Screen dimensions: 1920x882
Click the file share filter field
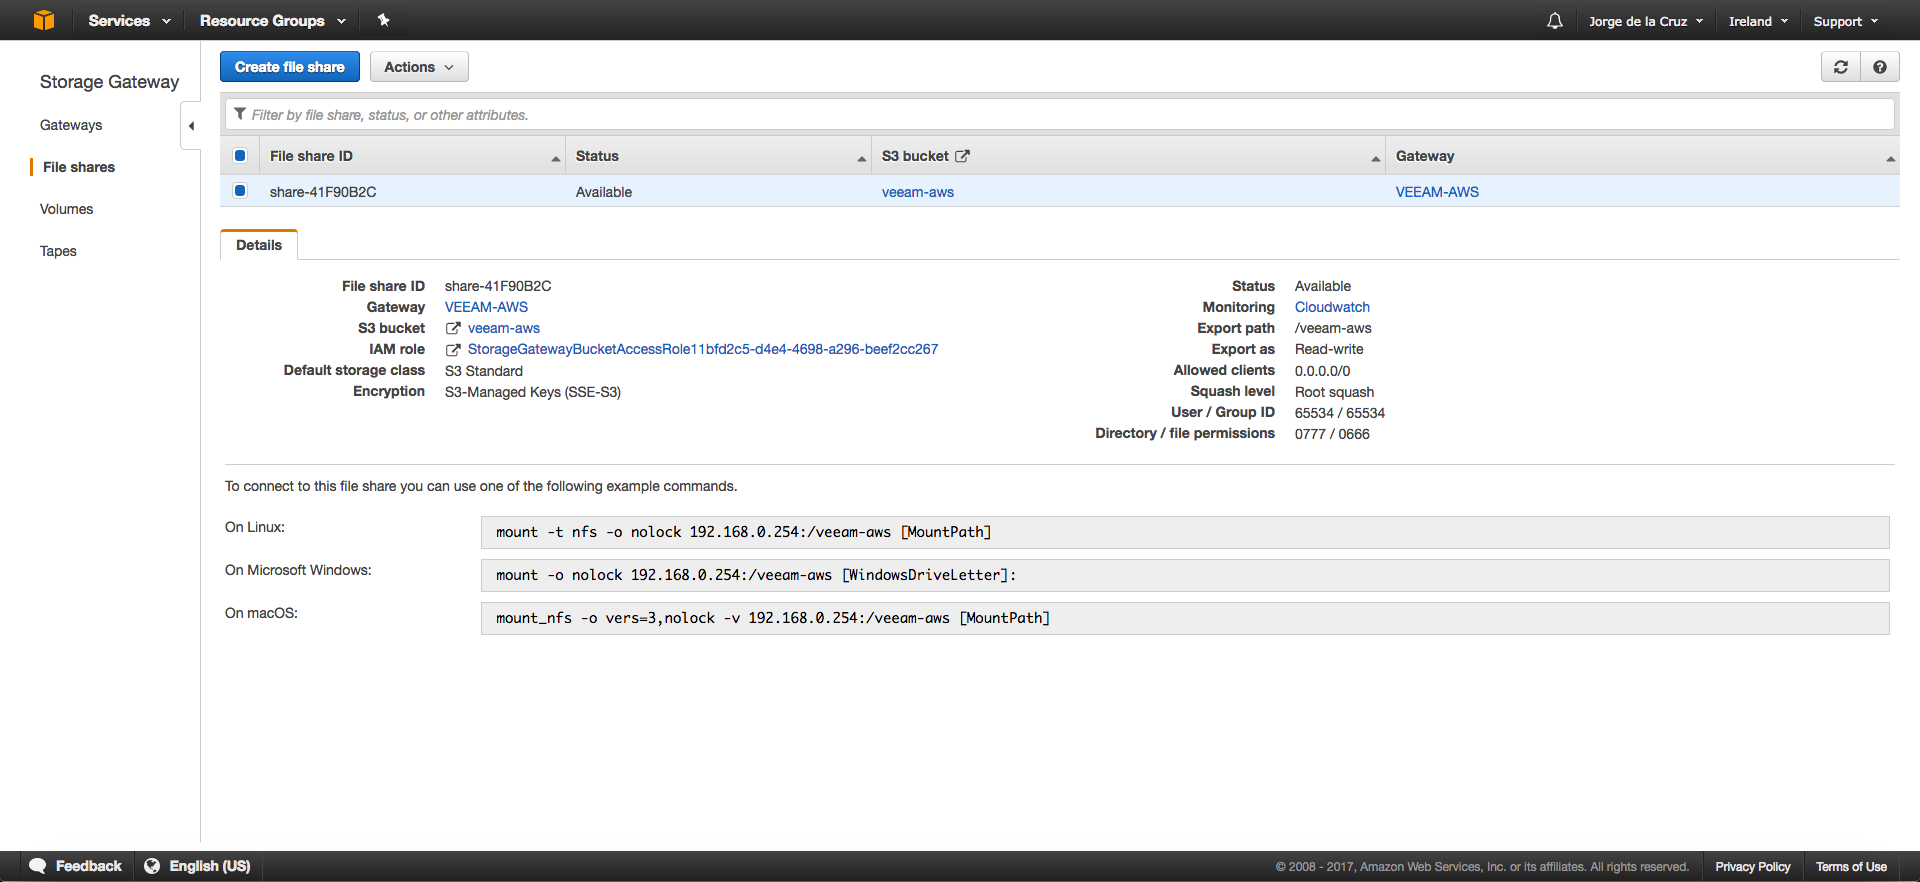point(1059,114)
